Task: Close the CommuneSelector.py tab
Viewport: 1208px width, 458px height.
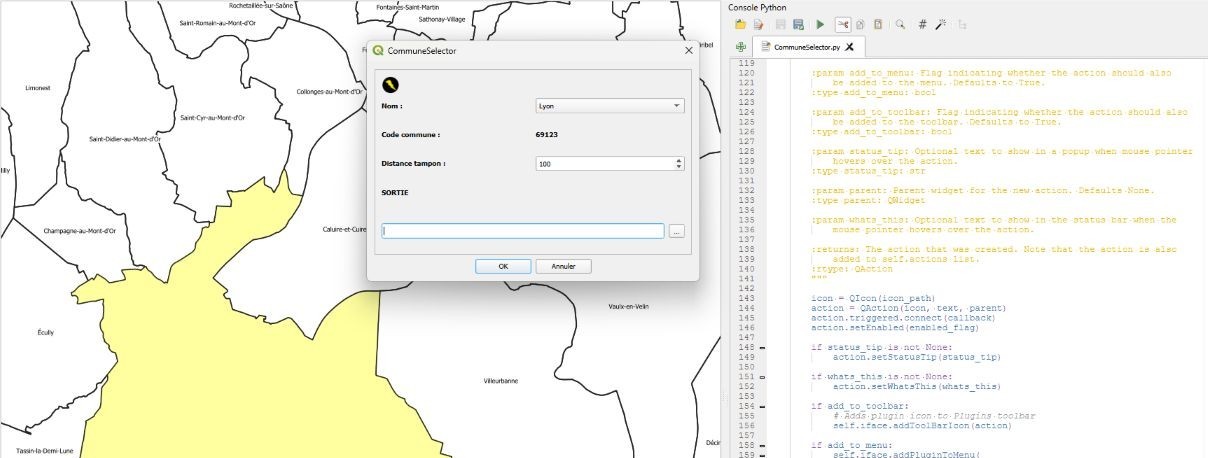Action: tap(849, 47)
